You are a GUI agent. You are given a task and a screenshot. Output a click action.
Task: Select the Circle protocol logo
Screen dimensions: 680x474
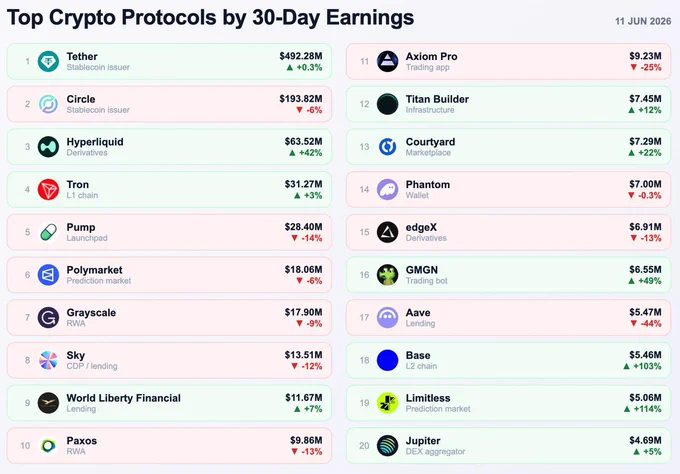point(48,104)
